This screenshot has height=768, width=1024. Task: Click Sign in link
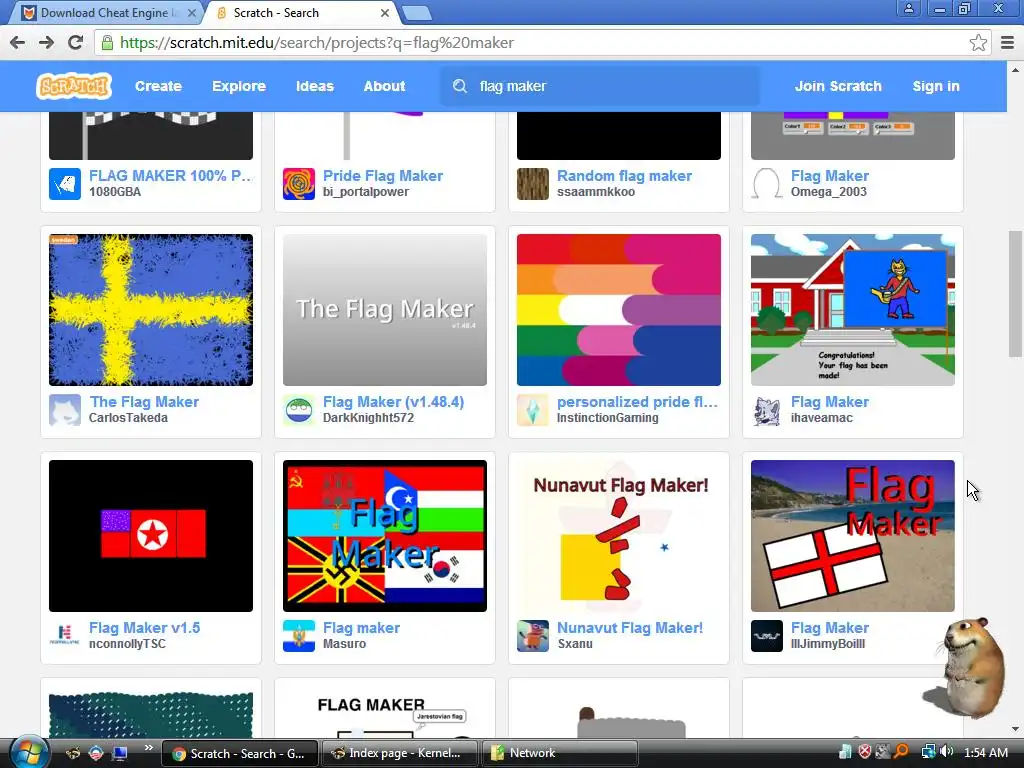tap(936, 86)
